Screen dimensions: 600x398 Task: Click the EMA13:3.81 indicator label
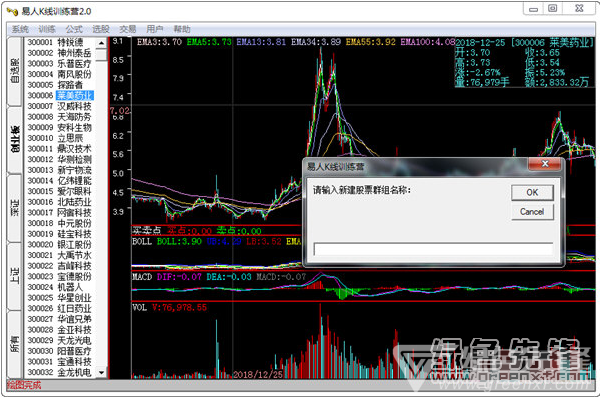(261, 42)
